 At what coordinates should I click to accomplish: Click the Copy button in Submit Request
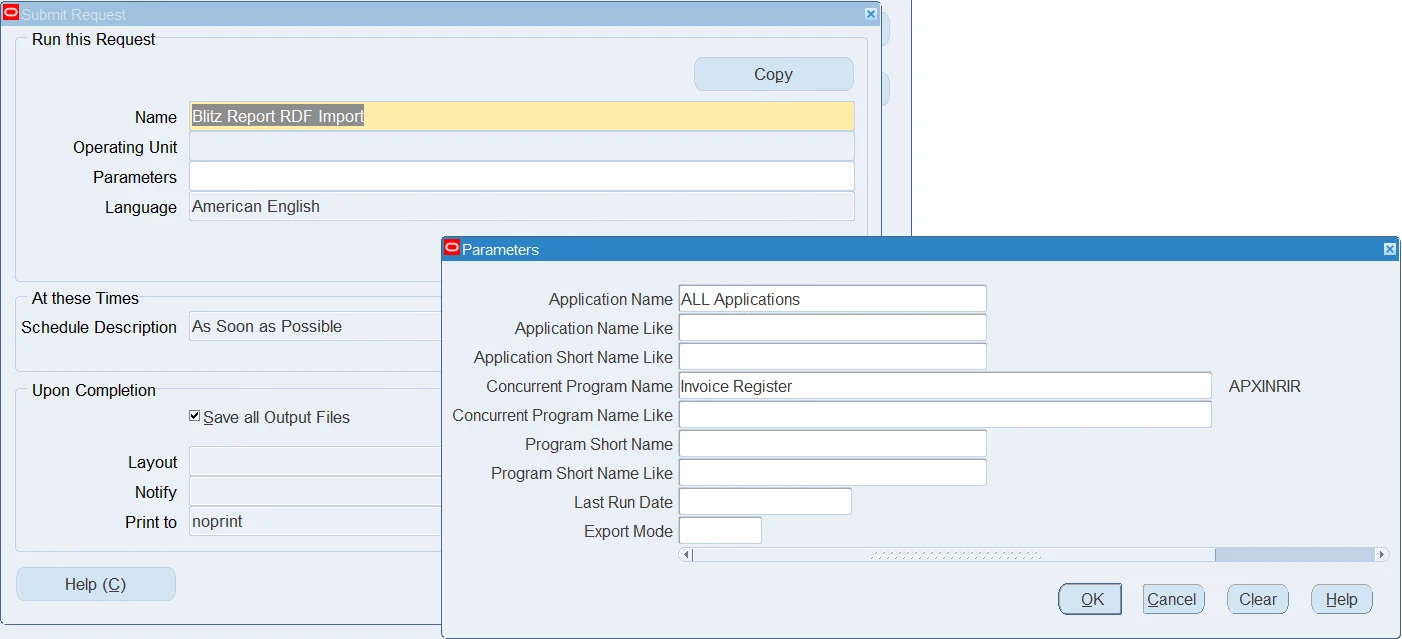tap(774, 74)
